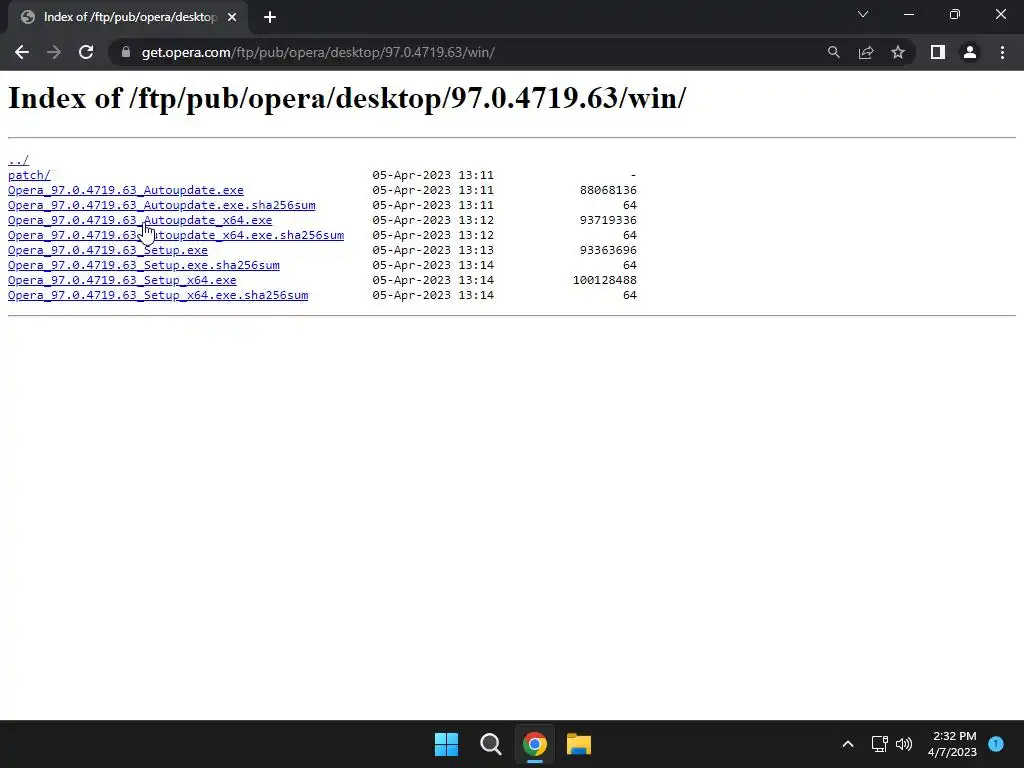The image size is (1024, 768).
Task: Click the file size value '88068136'
Action: pos(608,190)
